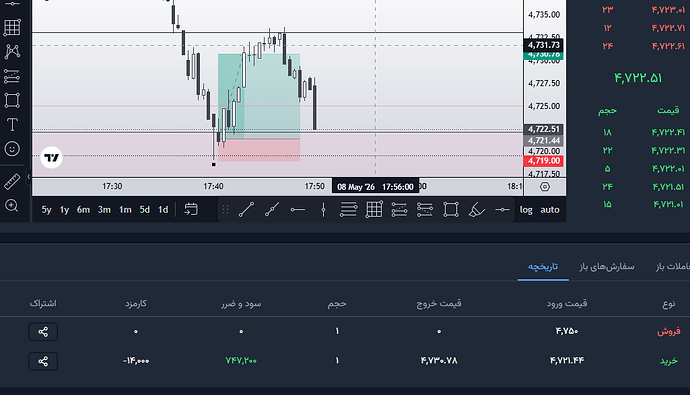Viewport: 690px width, 395px height.
Task: Open the Go to date calendar
Action: coord(191,209)
